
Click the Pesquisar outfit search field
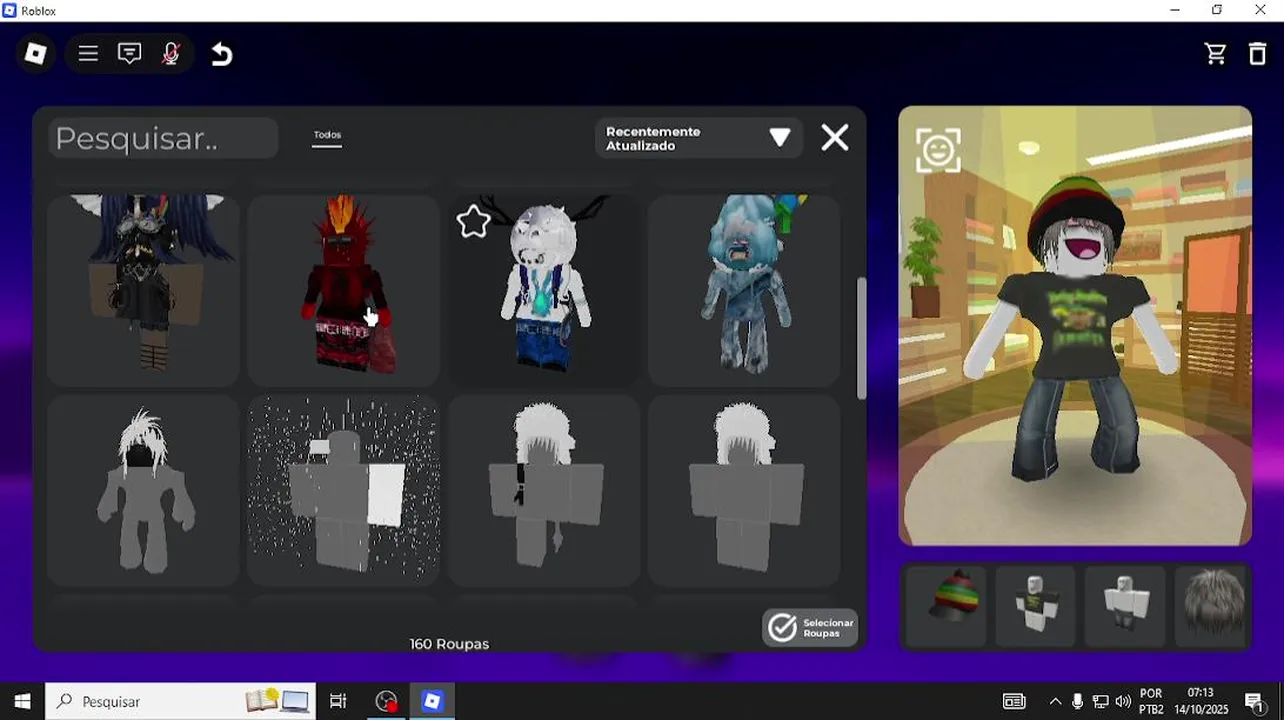point(163,138)
